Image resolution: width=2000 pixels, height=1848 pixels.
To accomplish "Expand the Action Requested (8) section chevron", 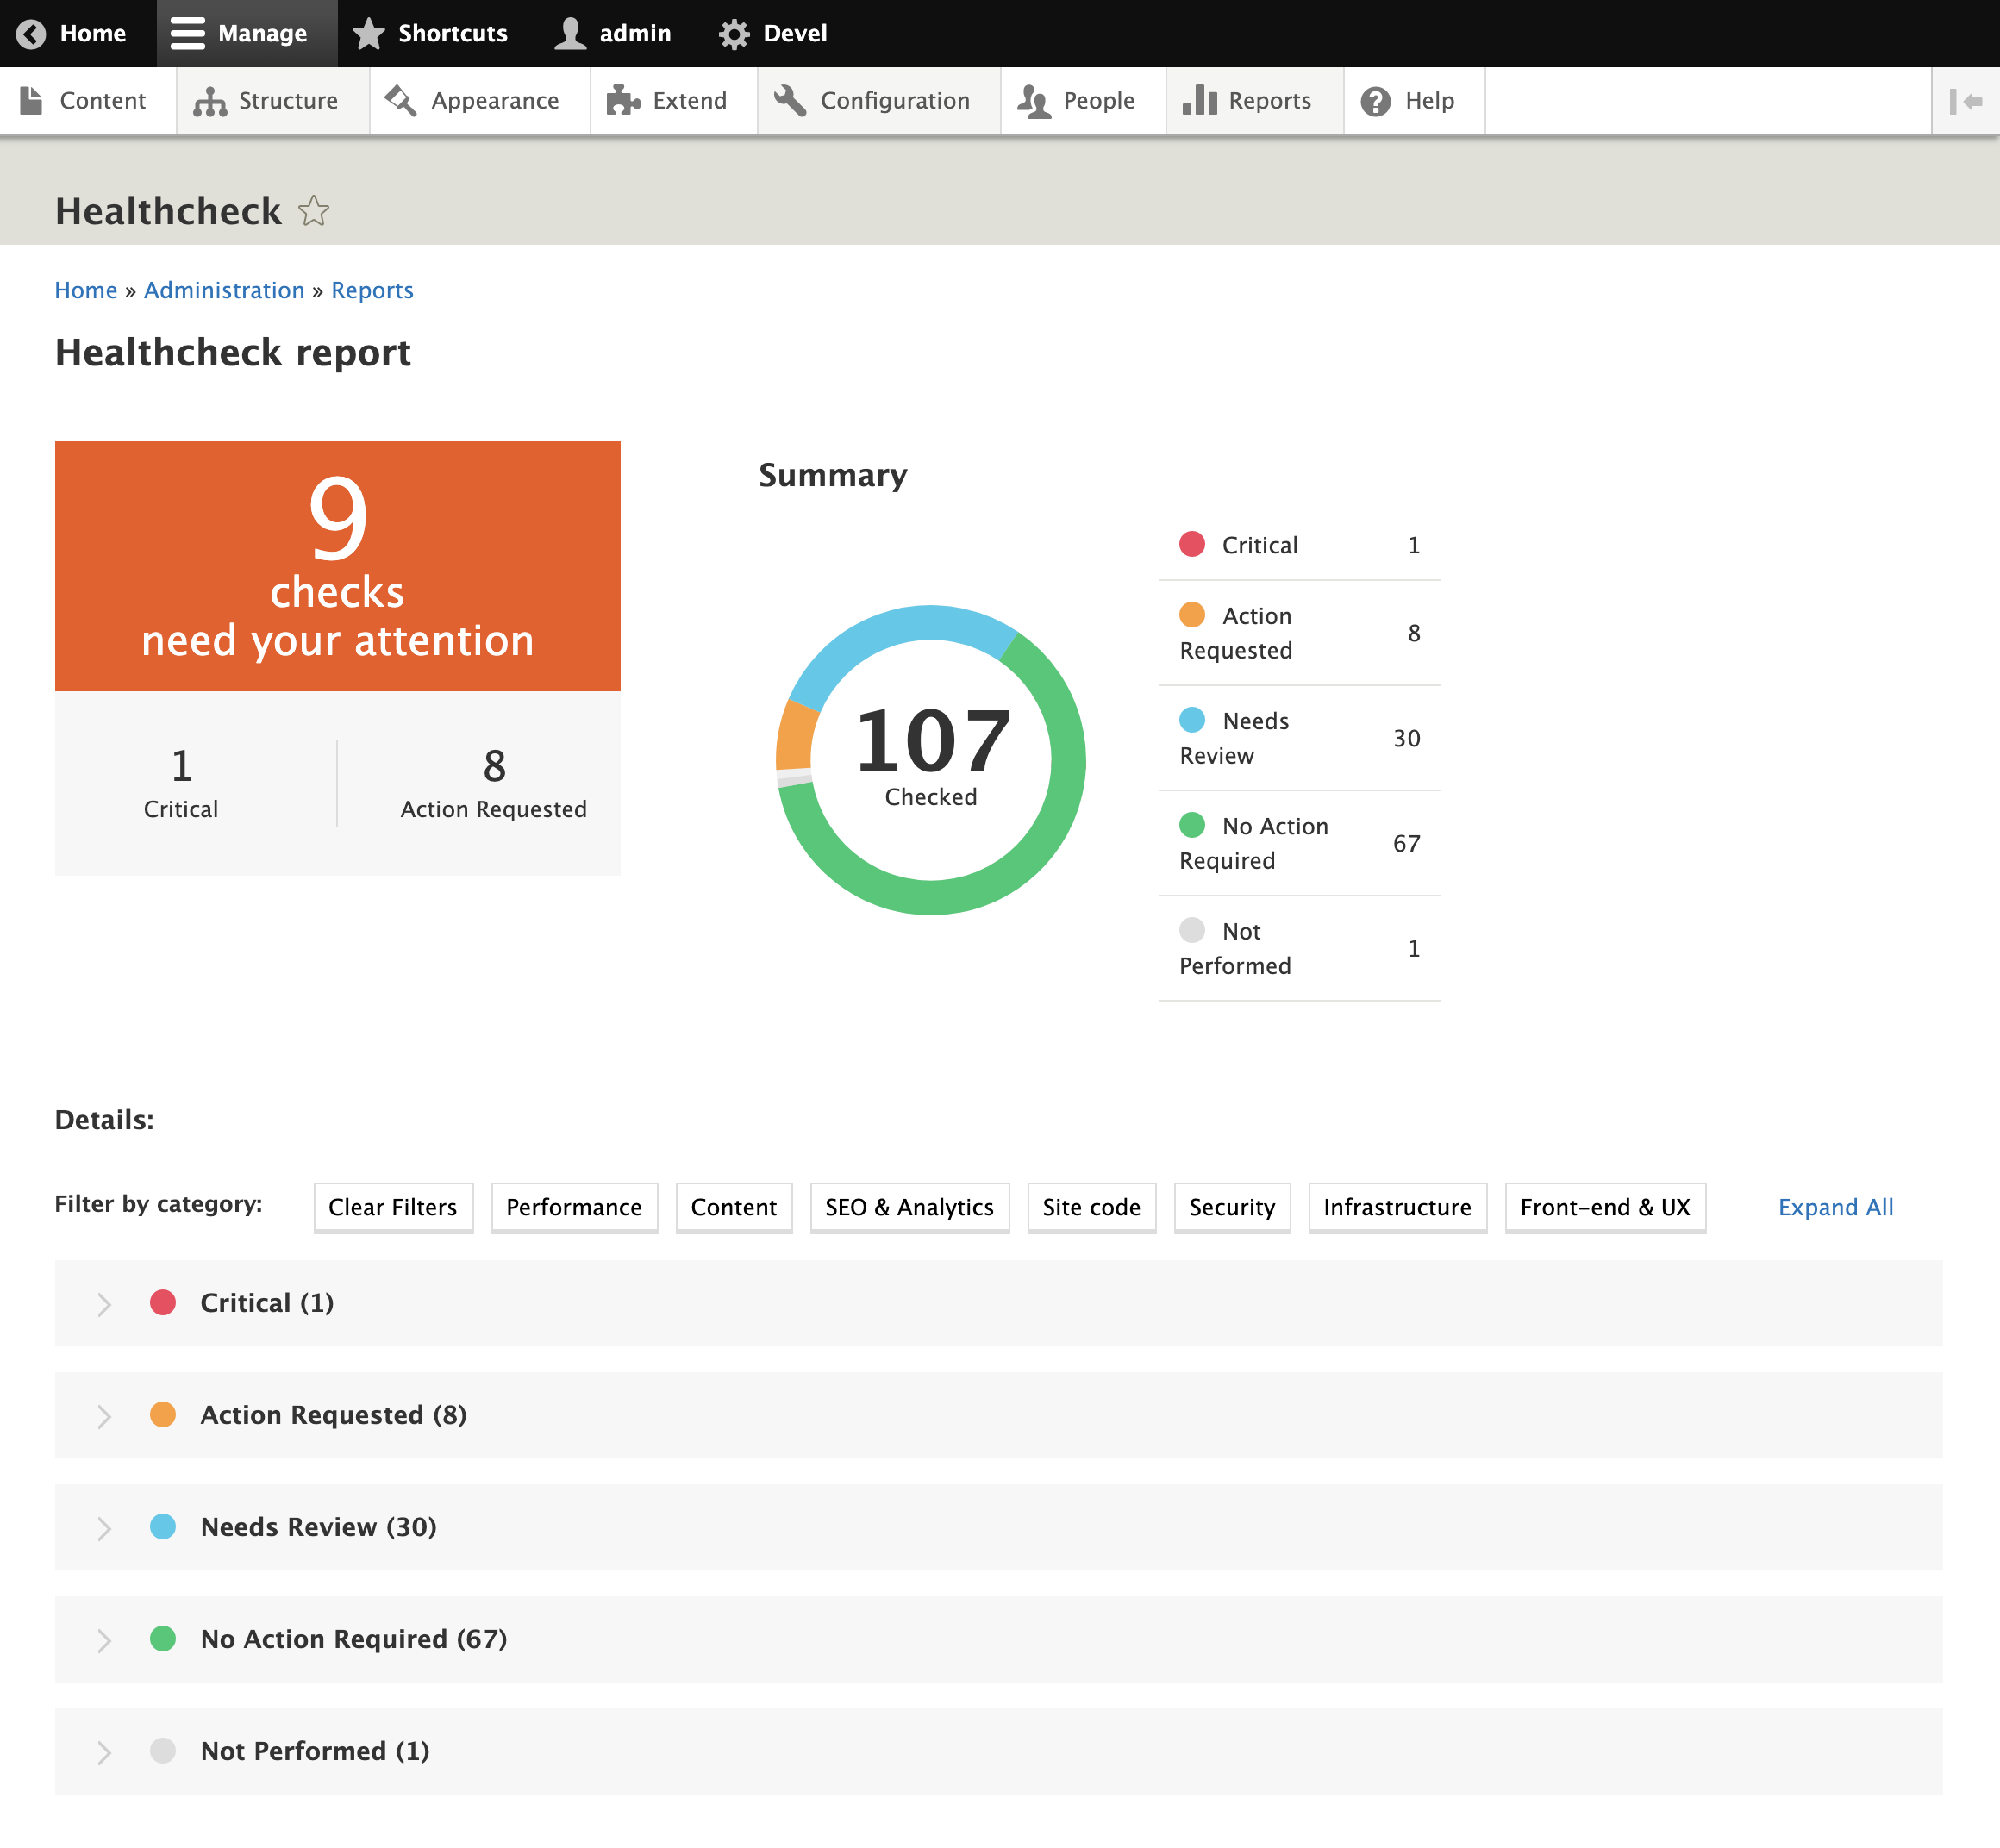I will pyautogui.click(x=104, y=1416).
